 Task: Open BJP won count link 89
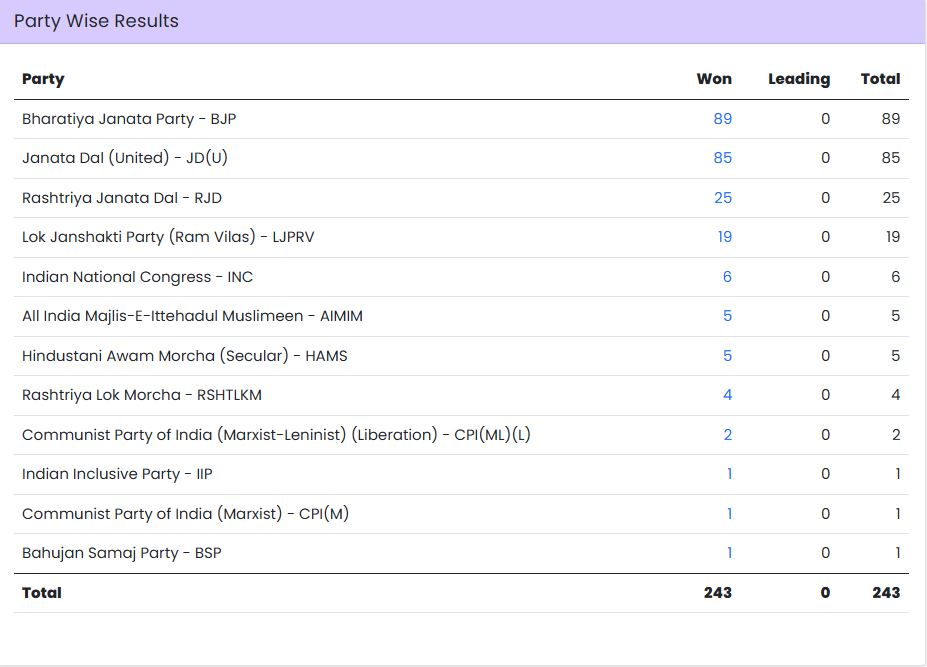[x=722, y=119]
